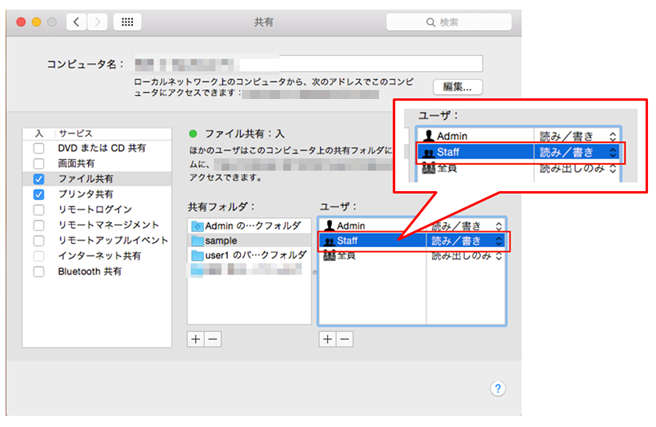Viewport: 656px width, 427px height.
Task: Add a user with plus button
Action: click(x=327, y=339)
